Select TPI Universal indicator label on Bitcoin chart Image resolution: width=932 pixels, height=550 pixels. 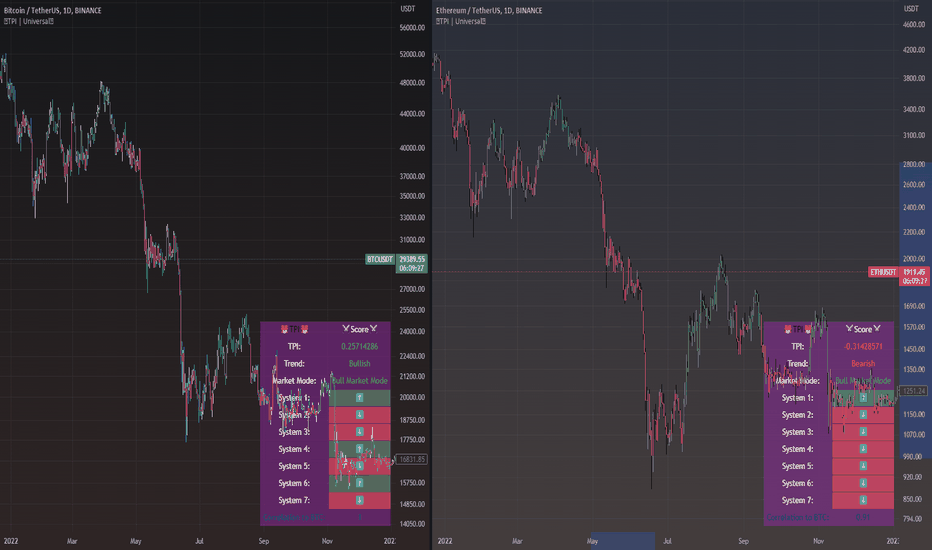click(x=29, y=21)
